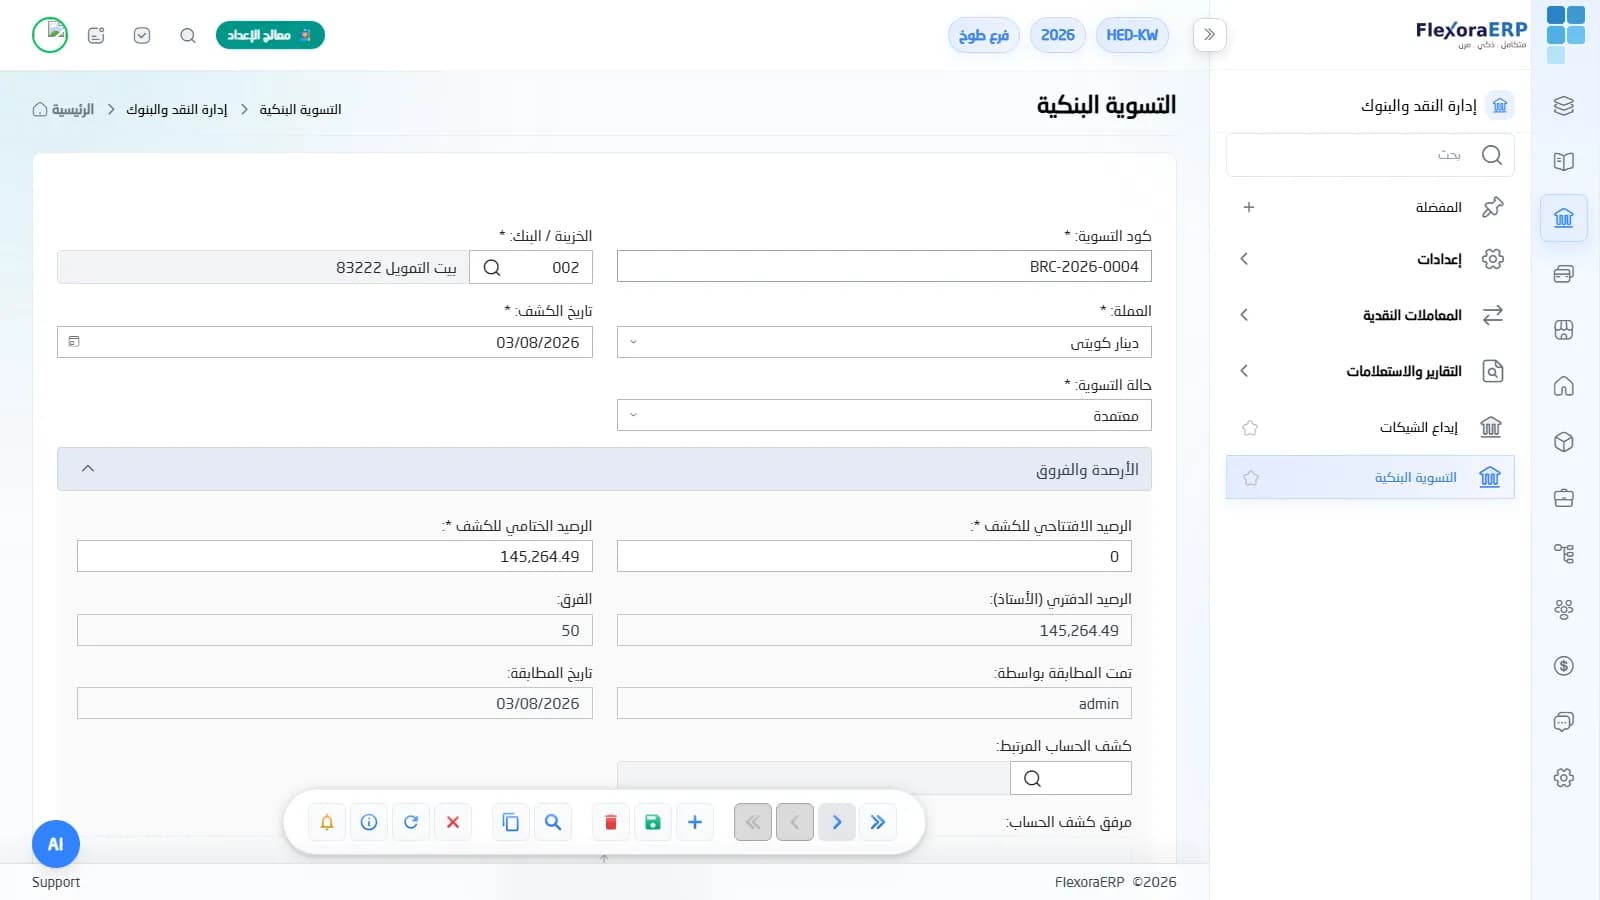Open the settings gear in the right rail
Viewport: 1600px width, 900px height.
tap(1564, 778)
